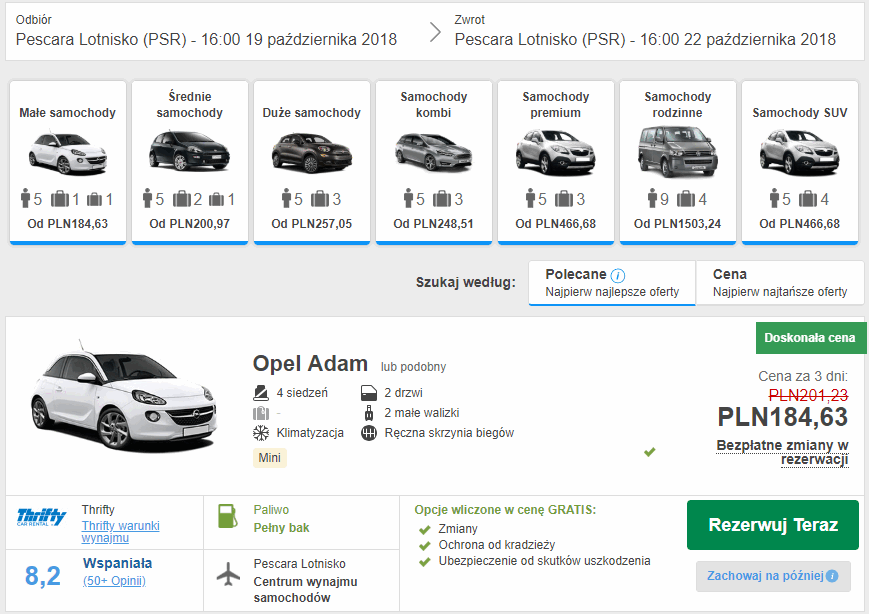Click the info icon on Zachowaj na później
Screen dimensions: 869x614
point(832,576)
